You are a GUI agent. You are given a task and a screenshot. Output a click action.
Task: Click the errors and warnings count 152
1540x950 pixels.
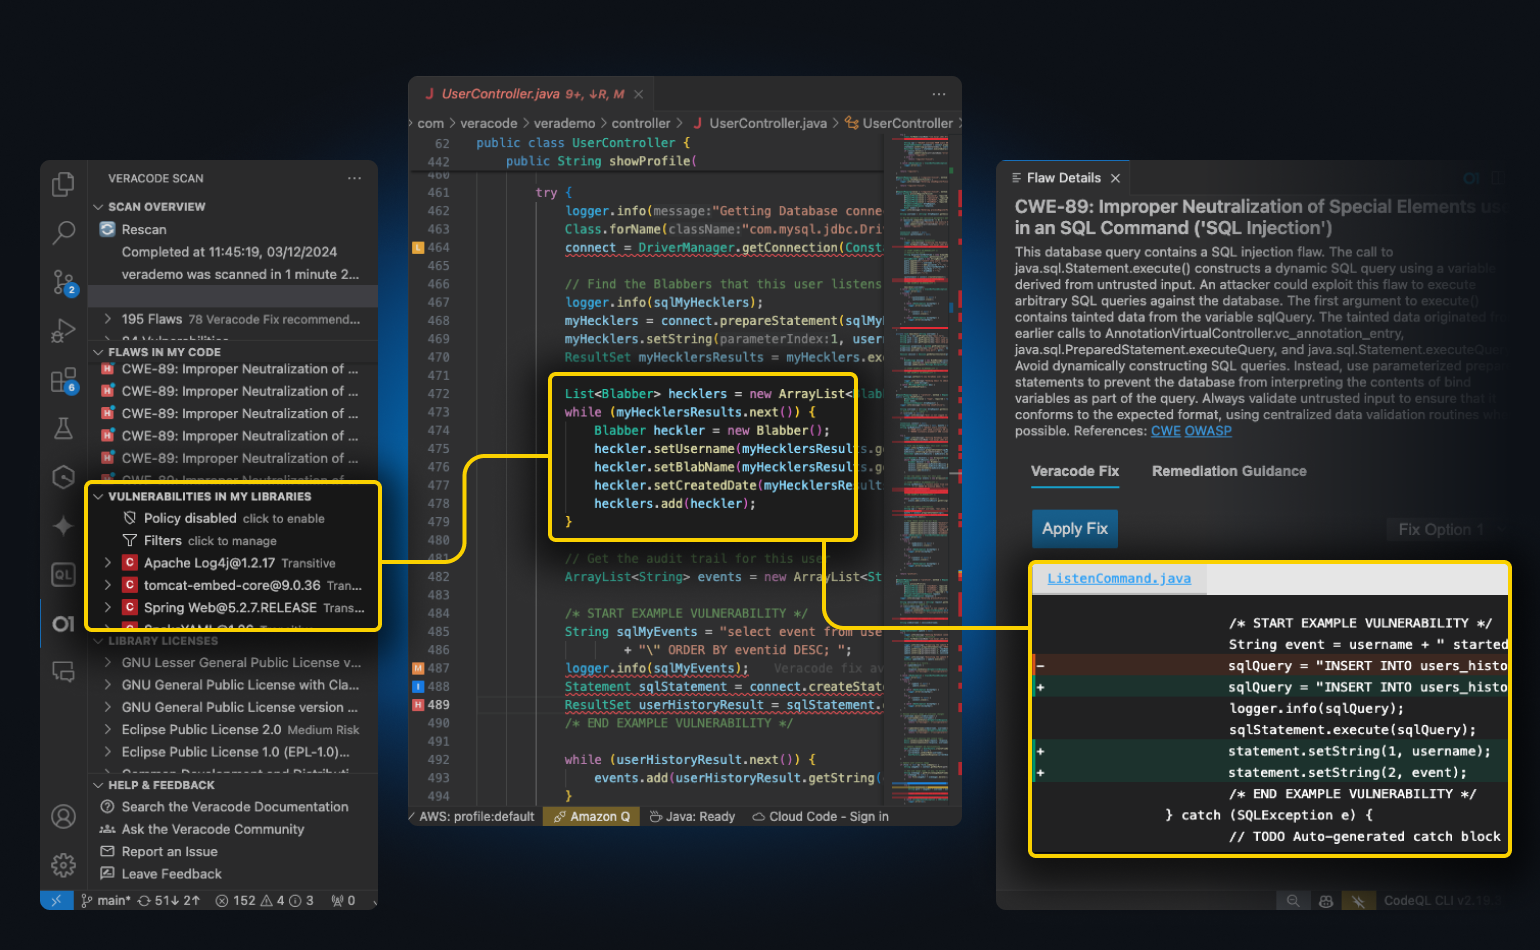265,900
